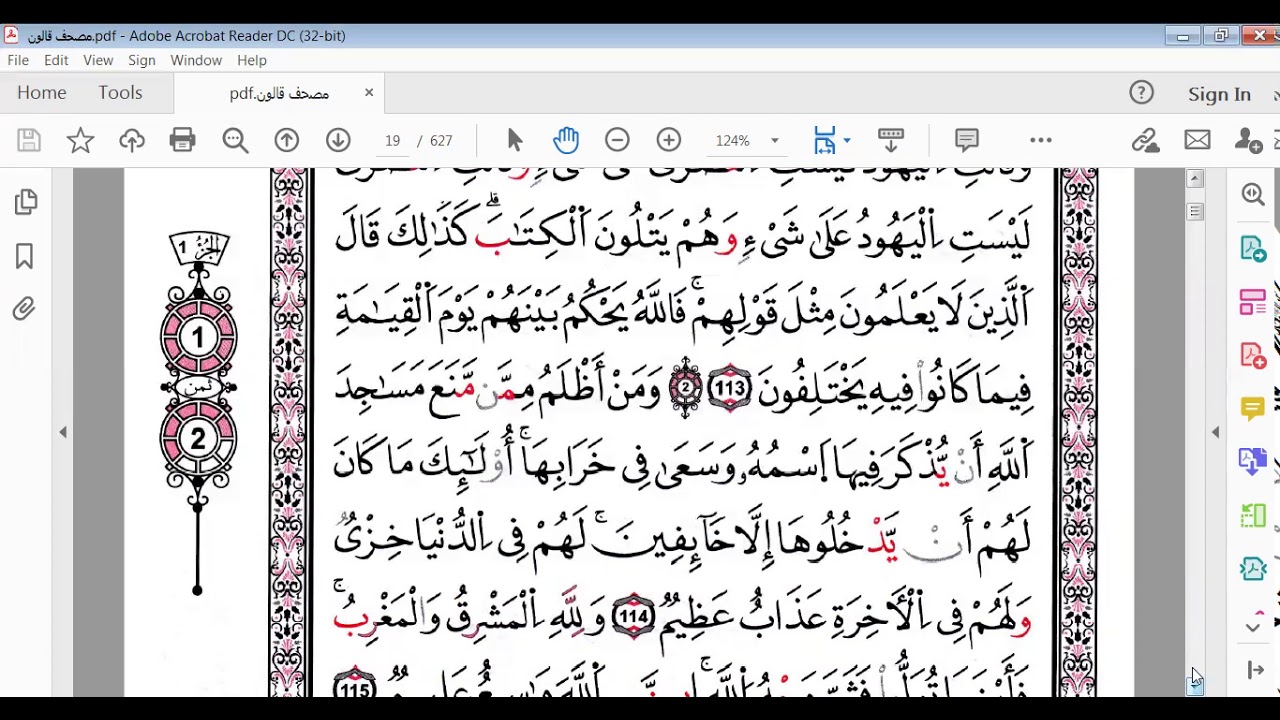Click the Sign In link
The width and height of the screenshot is (1280, 720).
(x=1219, y=94)
